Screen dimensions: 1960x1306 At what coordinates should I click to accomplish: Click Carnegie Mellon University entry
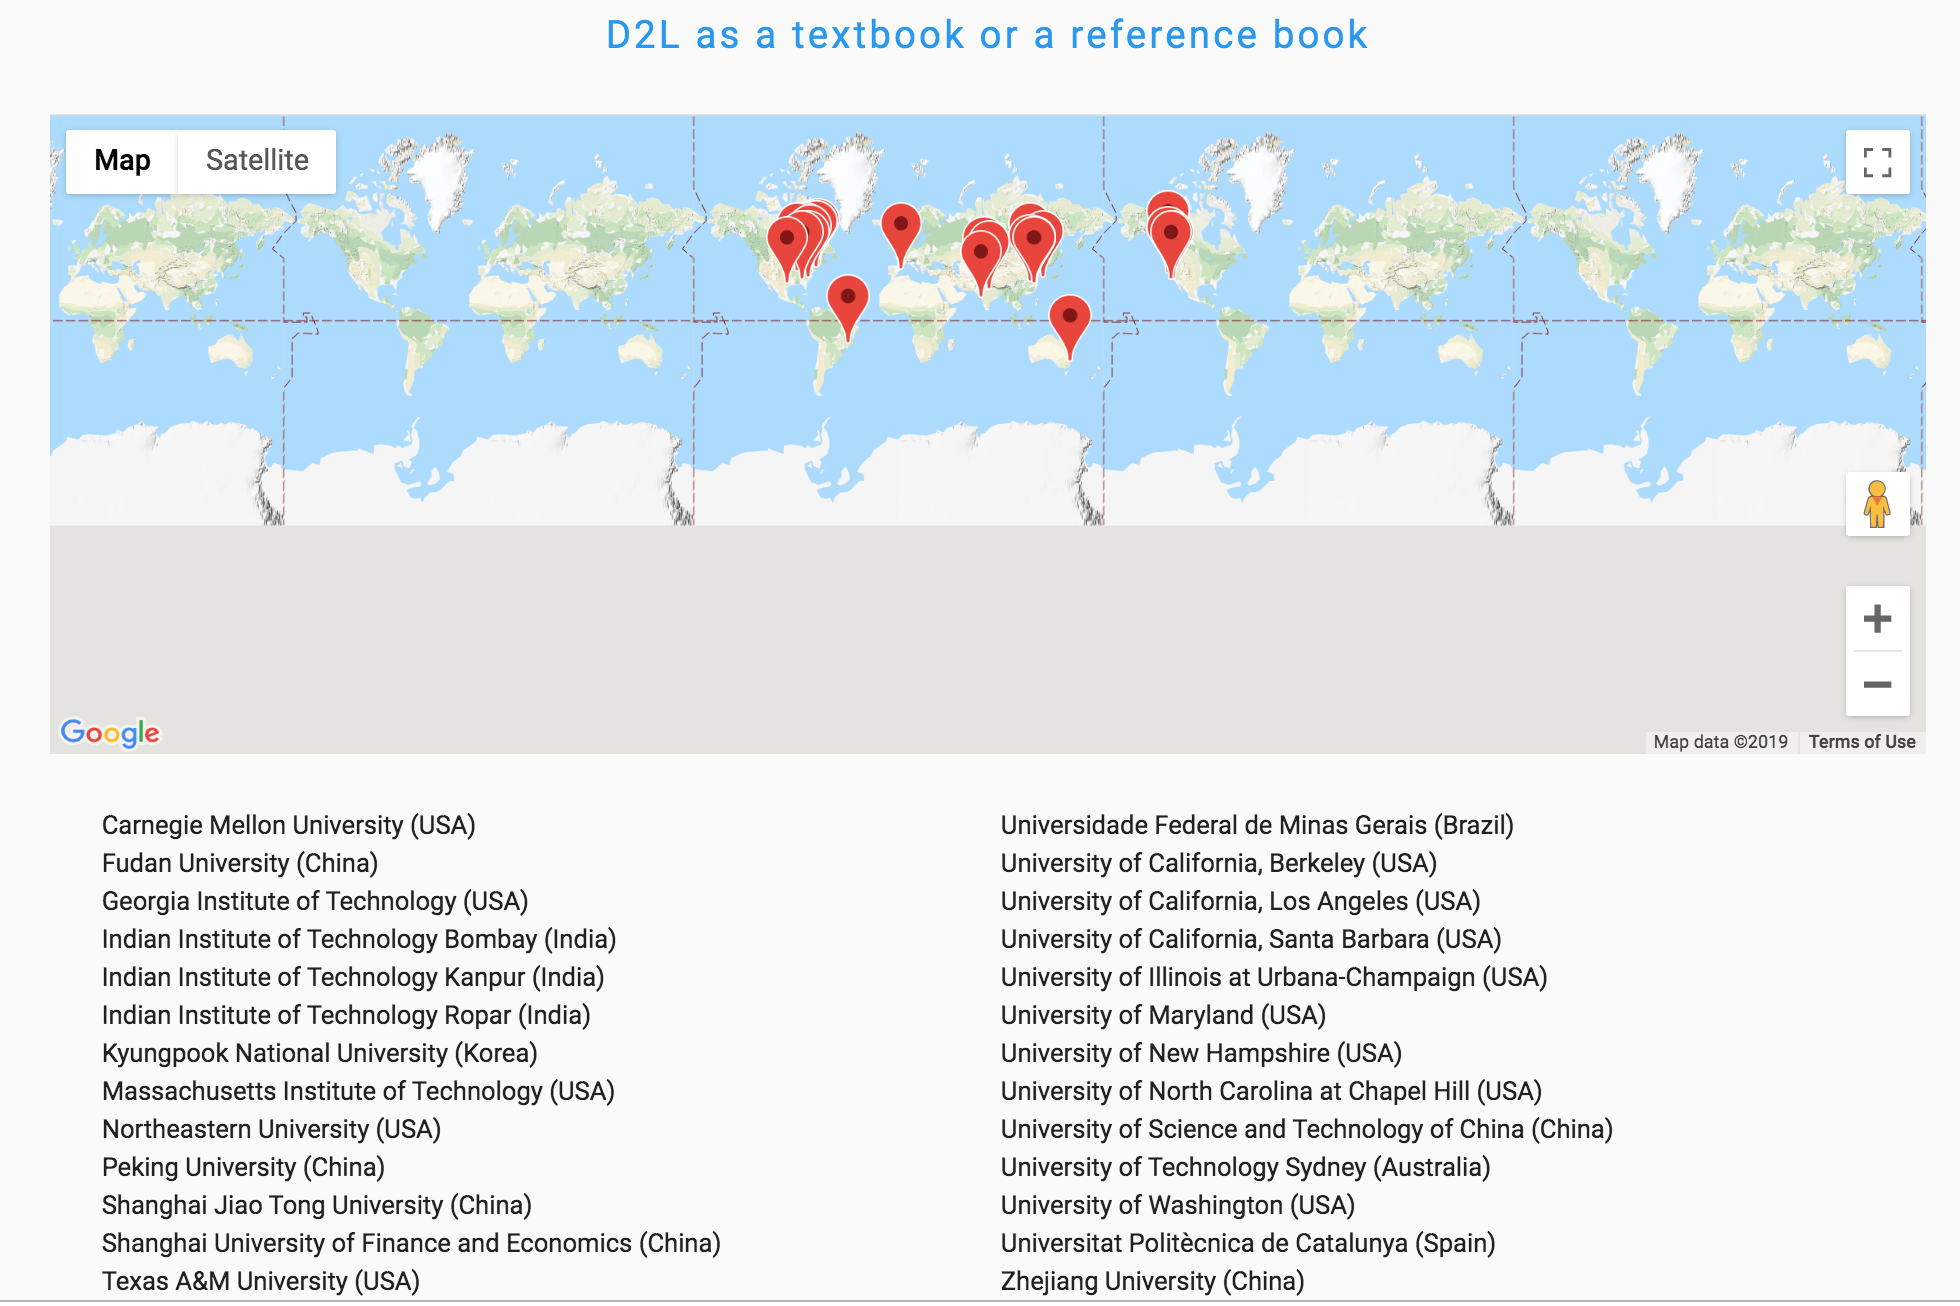(x=288, y=825)
